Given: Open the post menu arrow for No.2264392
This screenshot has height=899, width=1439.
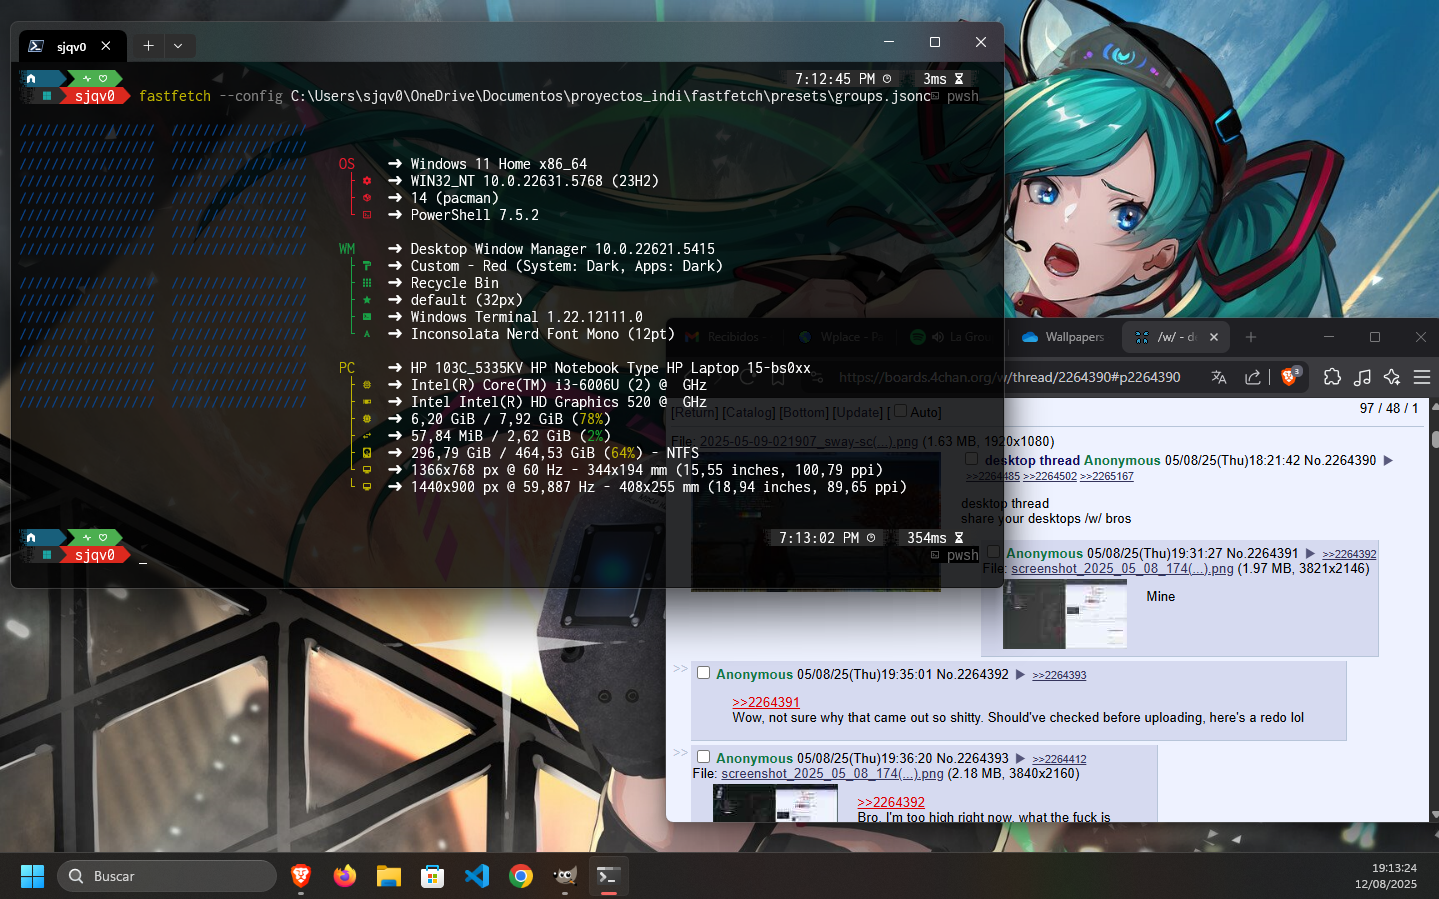Looking at the screenshot, I should click(x=1020, y=674).
